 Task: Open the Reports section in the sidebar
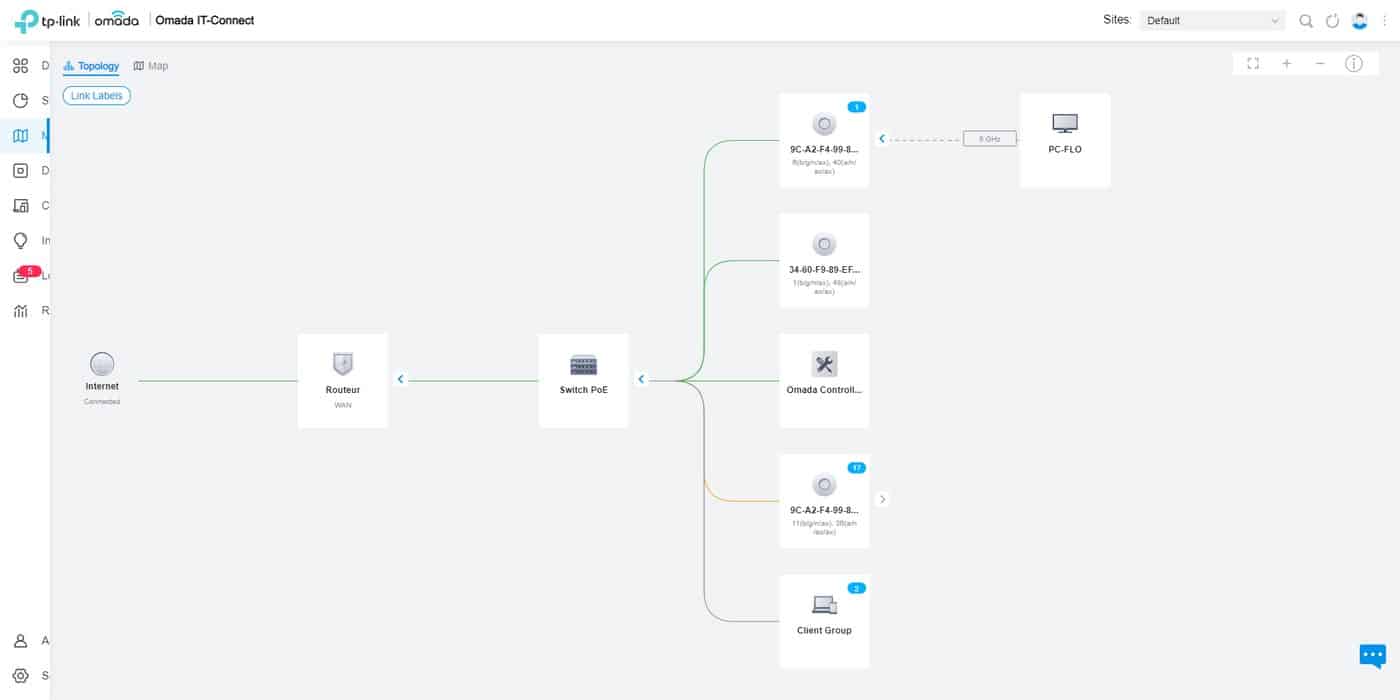pos(20,310)
